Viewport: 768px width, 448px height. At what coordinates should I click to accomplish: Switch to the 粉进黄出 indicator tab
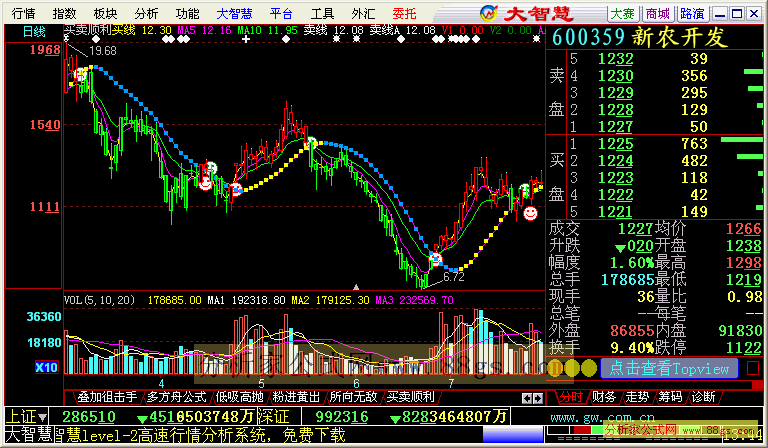296,397
